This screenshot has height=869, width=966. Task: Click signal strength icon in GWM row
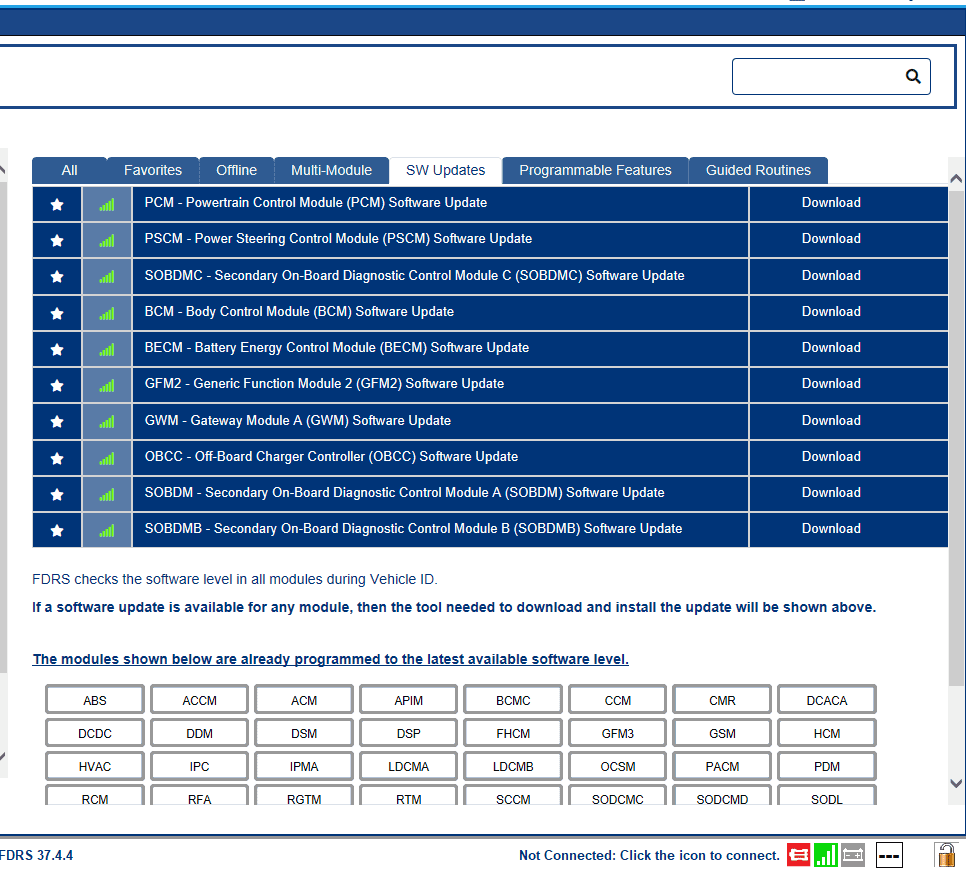[107, 421]
